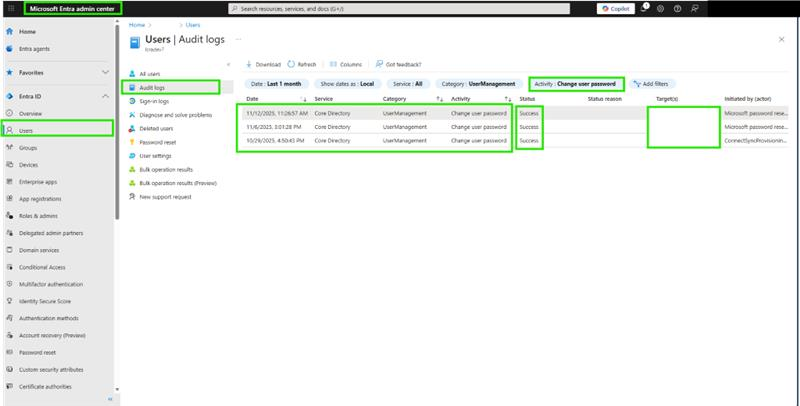Click the User settings gear icon

pos(132,156)
